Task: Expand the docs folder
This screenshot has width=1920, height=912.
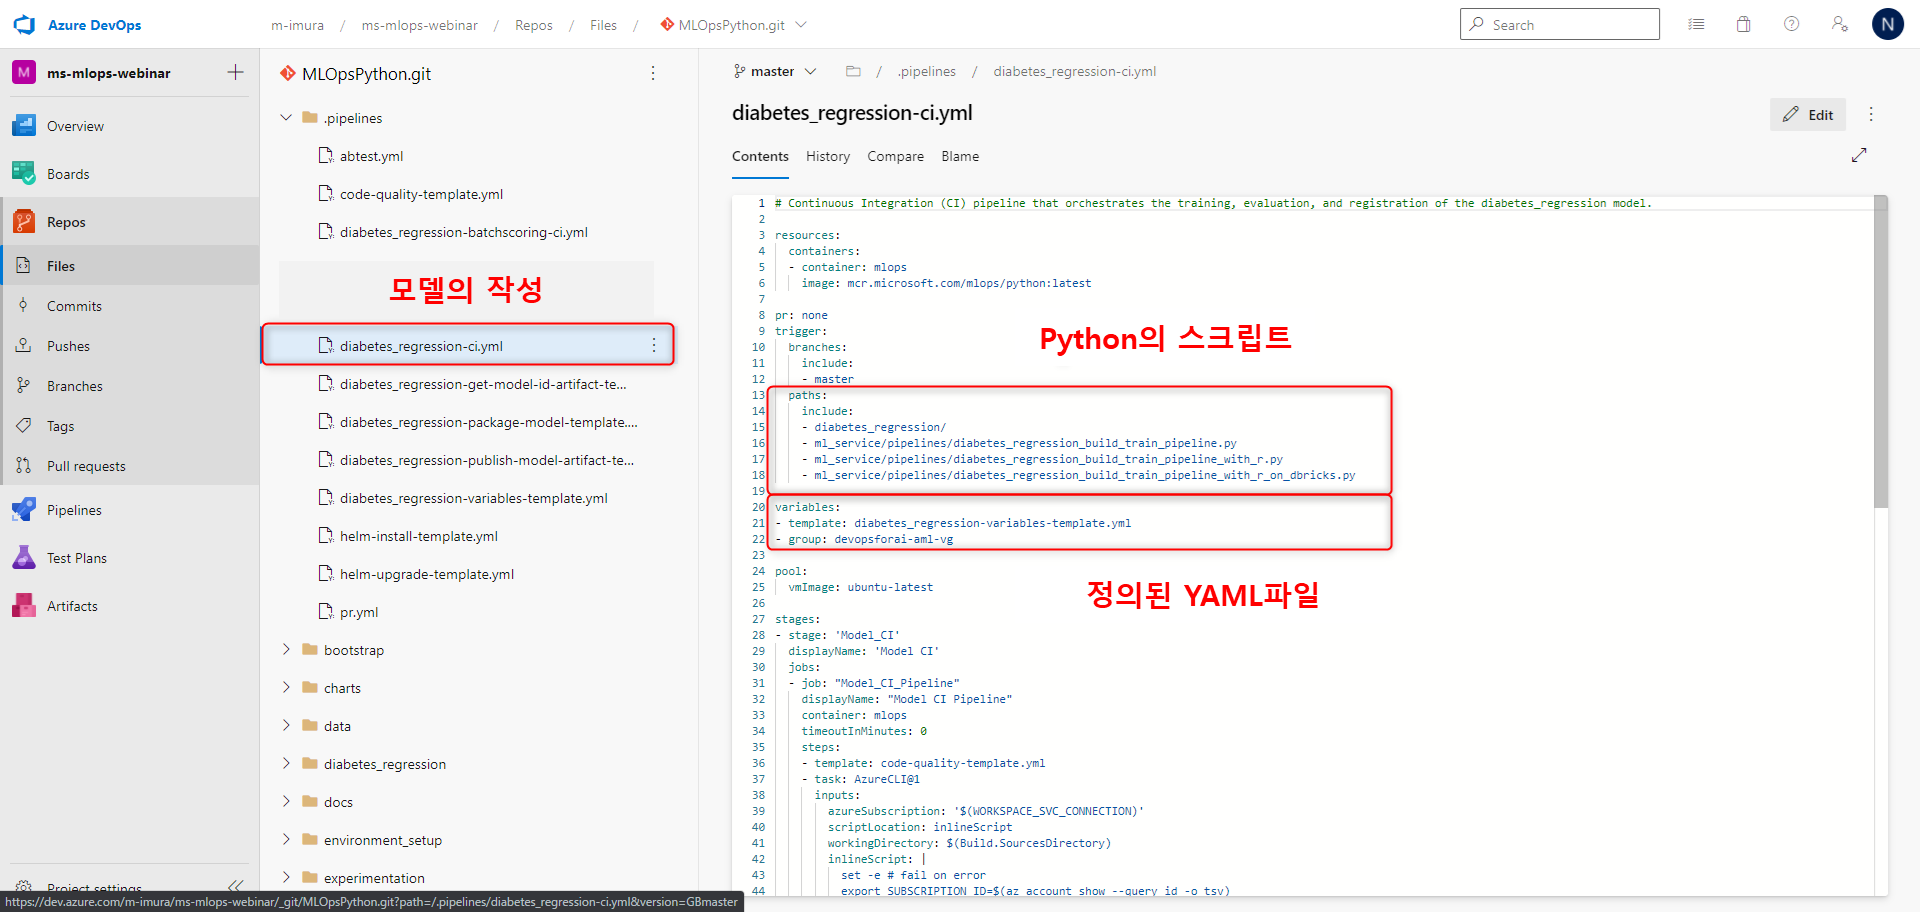Action: tap(286, 802)
